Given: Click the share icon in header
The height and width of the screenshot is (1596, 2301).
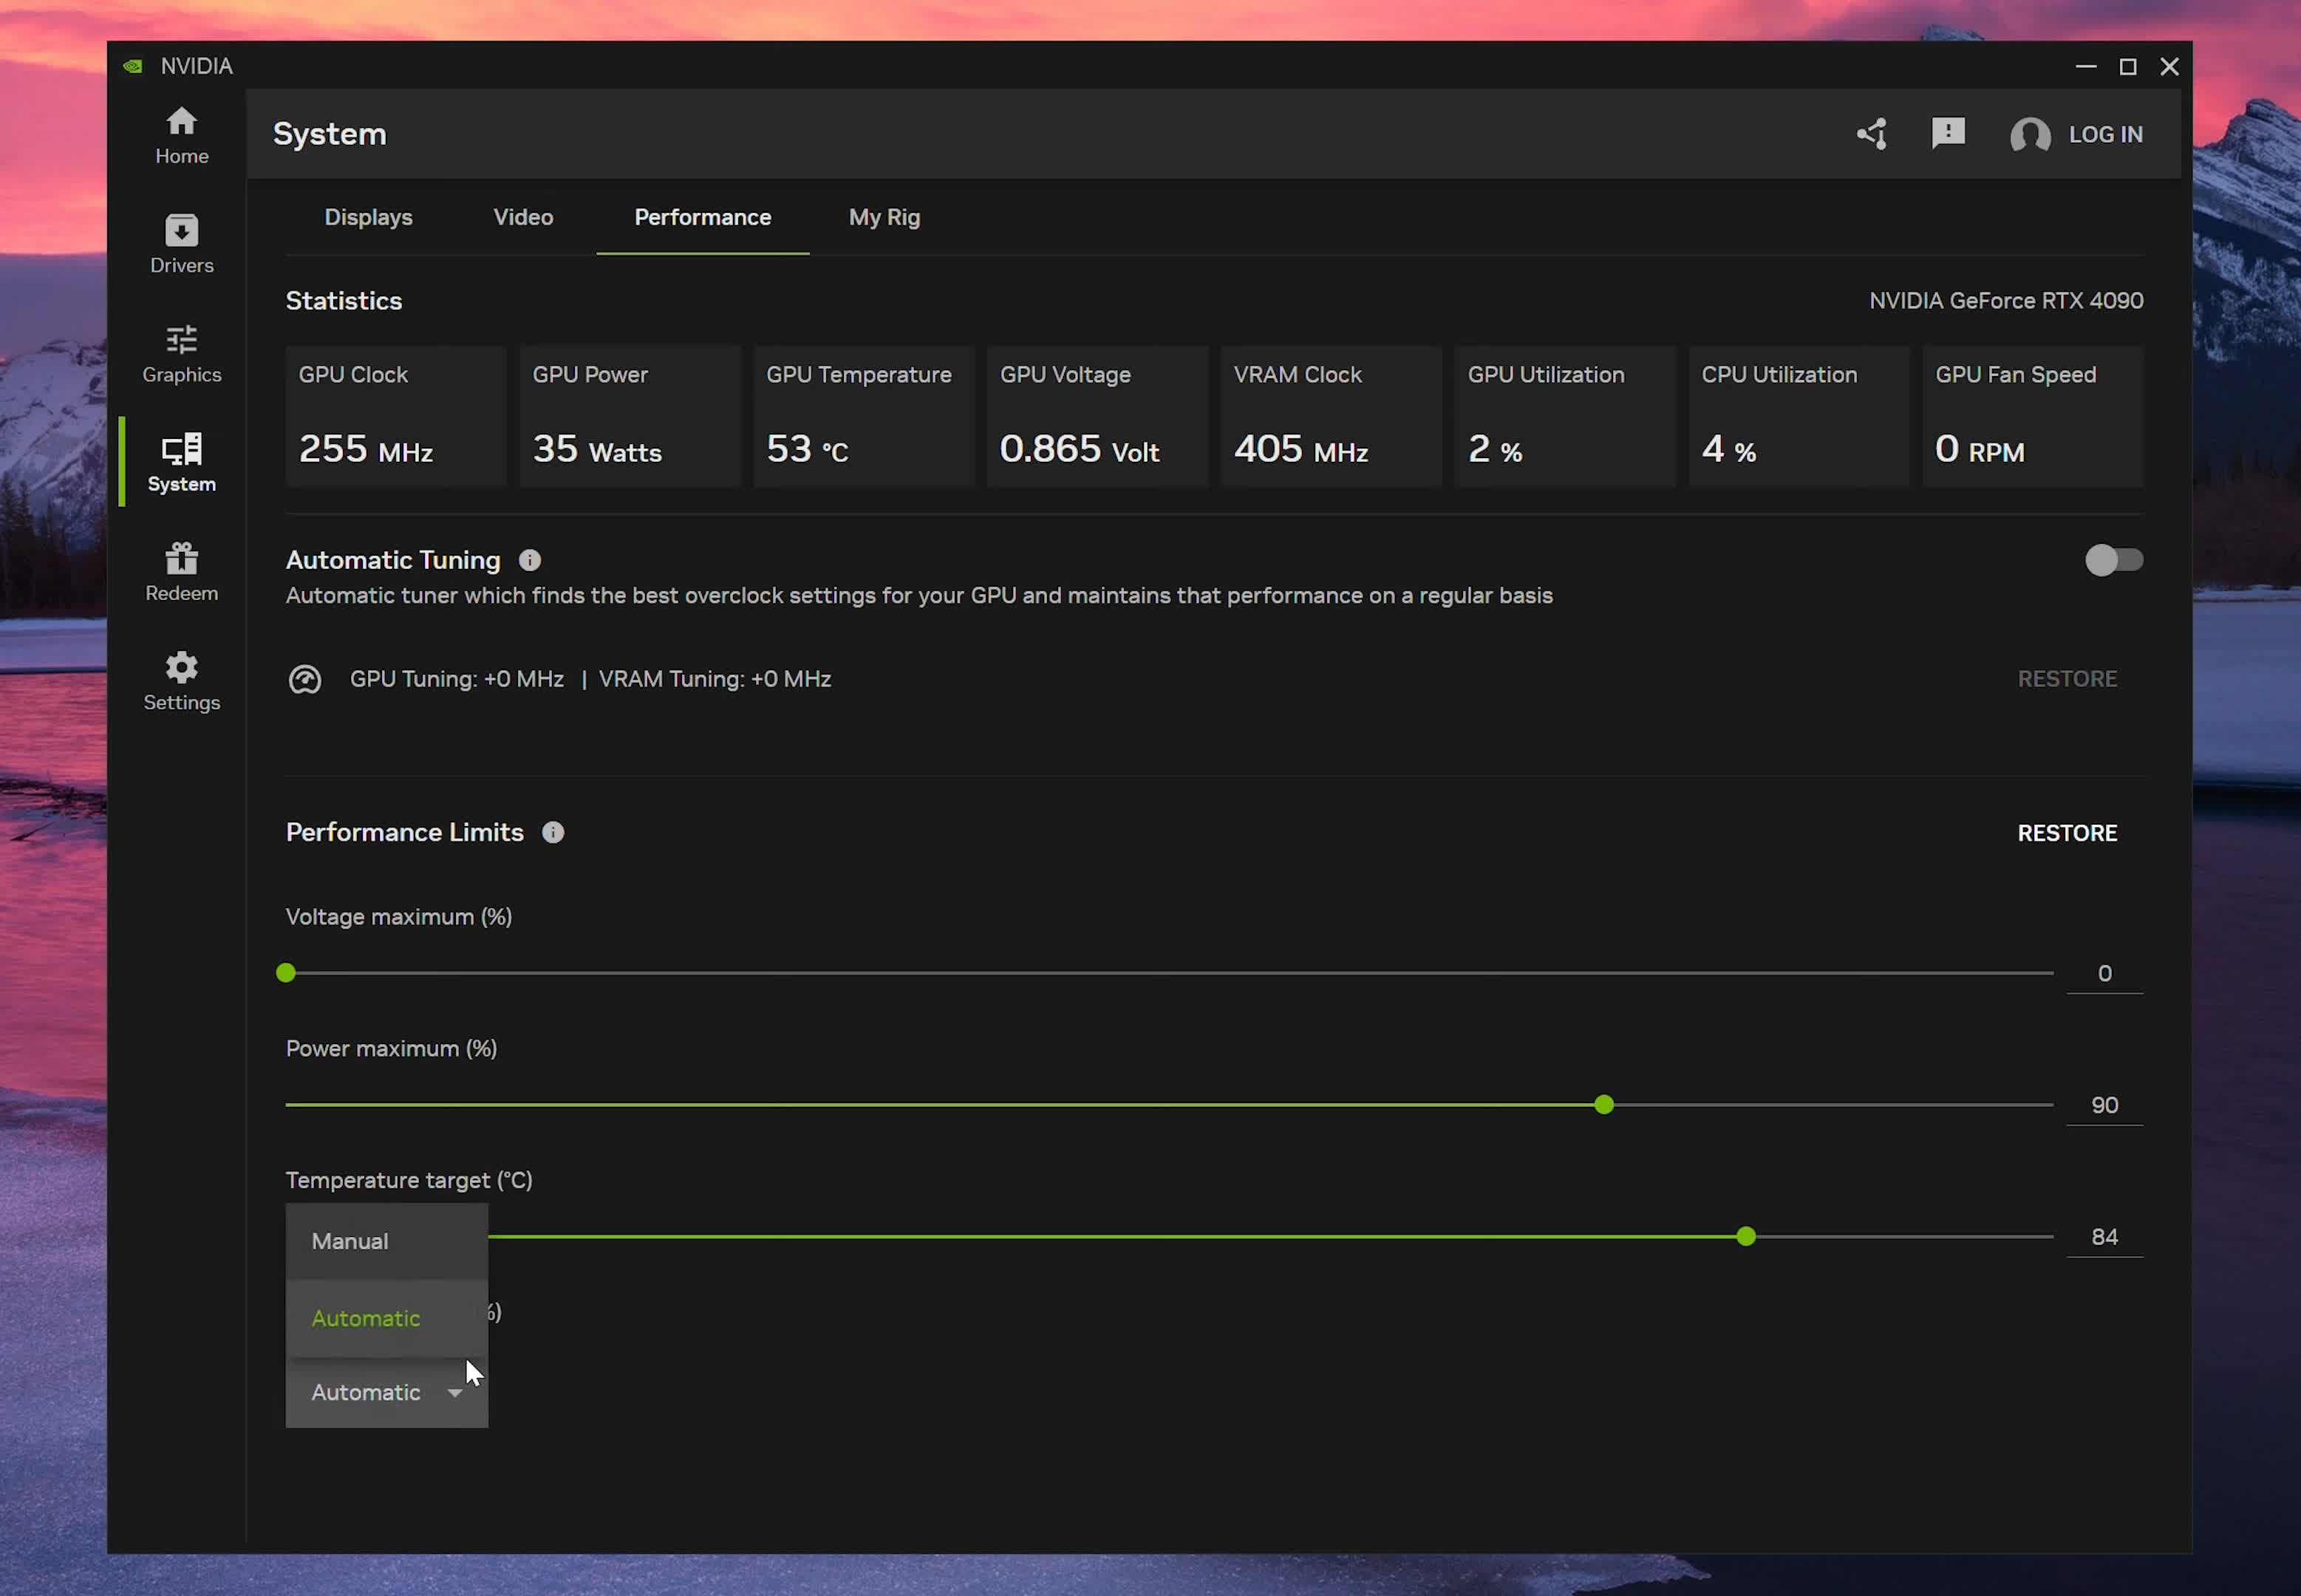Looking at the screenshot, I should (1872, 134).
